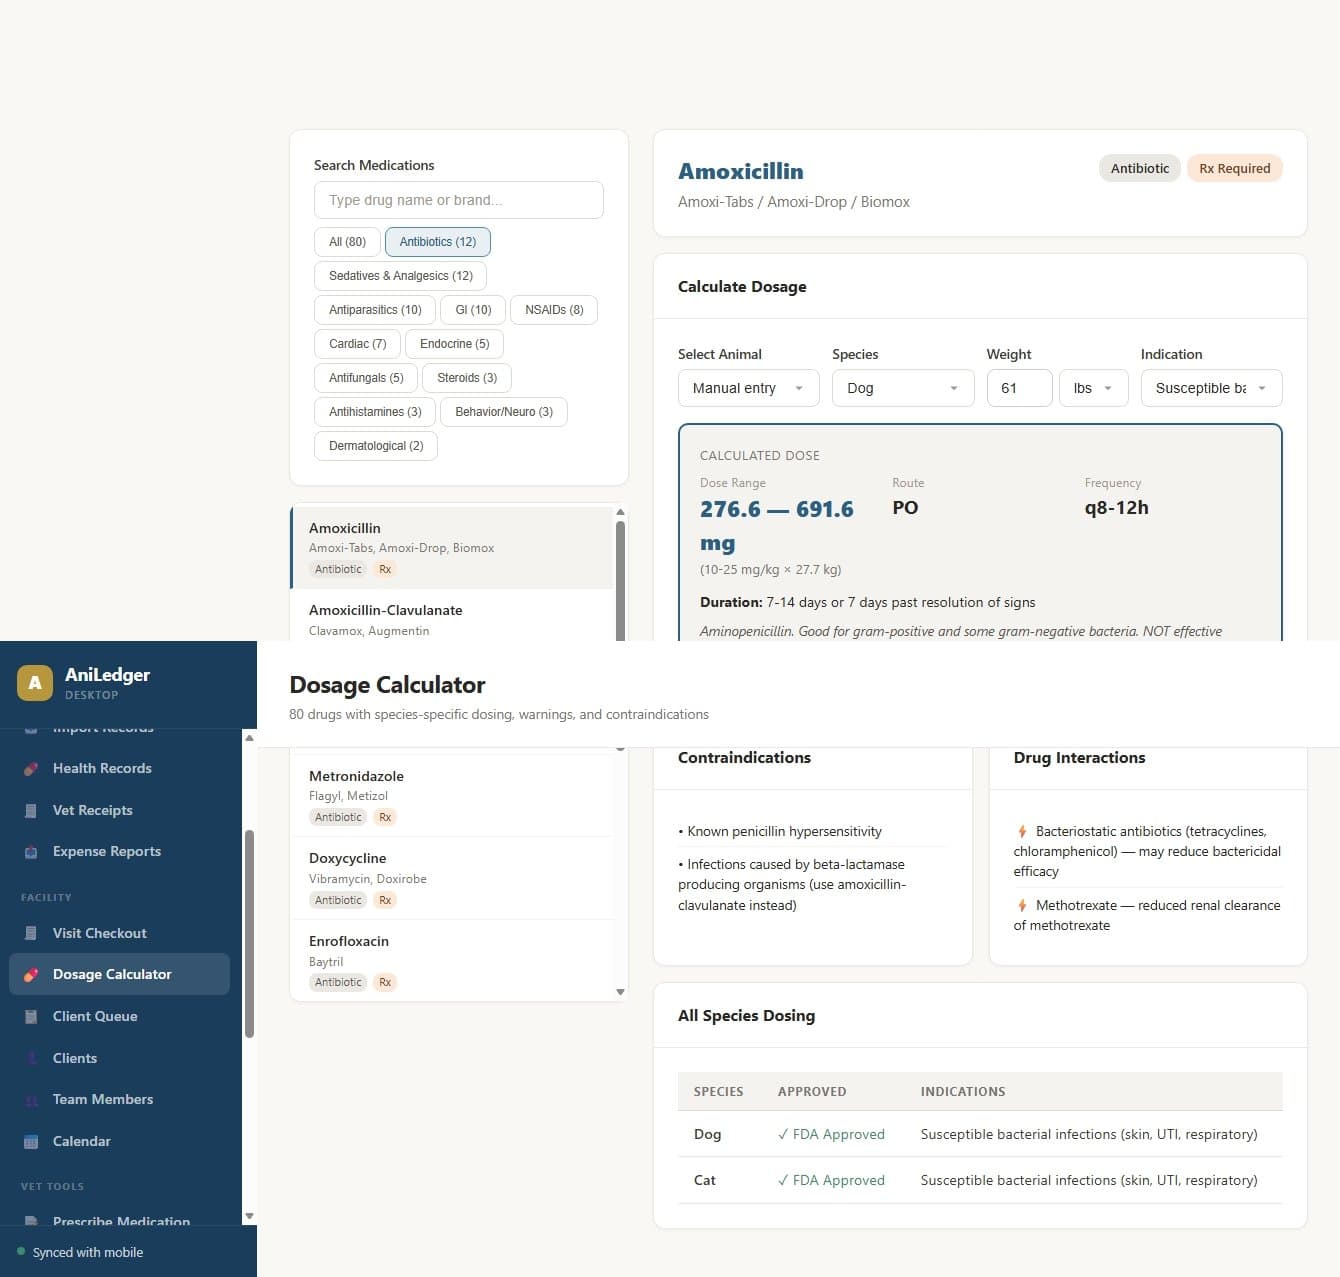Image resolution: width=1340 pixels, height=1277 pixels.
Task: Click the AniLedger logo badge
Action: point(34,682)
